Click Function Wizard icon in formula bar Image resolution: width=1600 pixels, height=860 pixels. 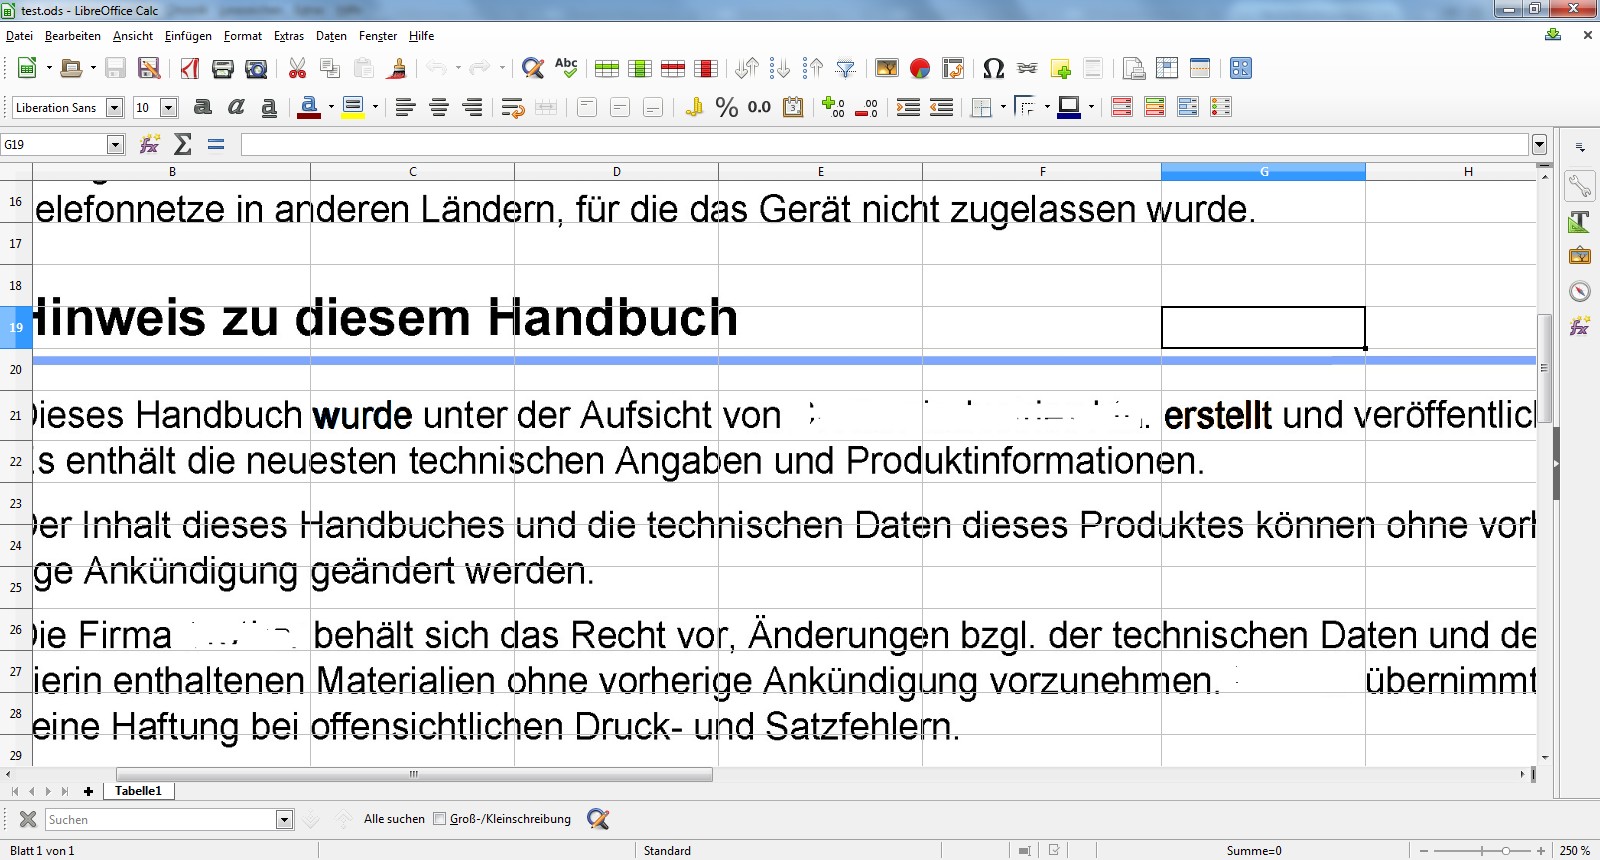(x=150, y=144)
